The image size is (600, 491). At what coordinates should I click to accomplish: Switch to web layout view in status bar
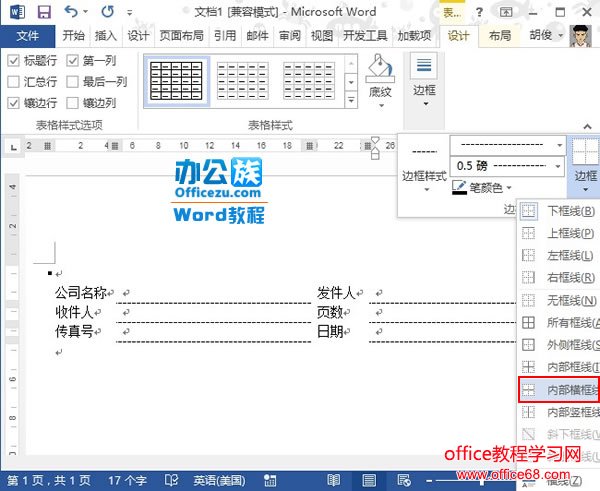tap(404, 480)
